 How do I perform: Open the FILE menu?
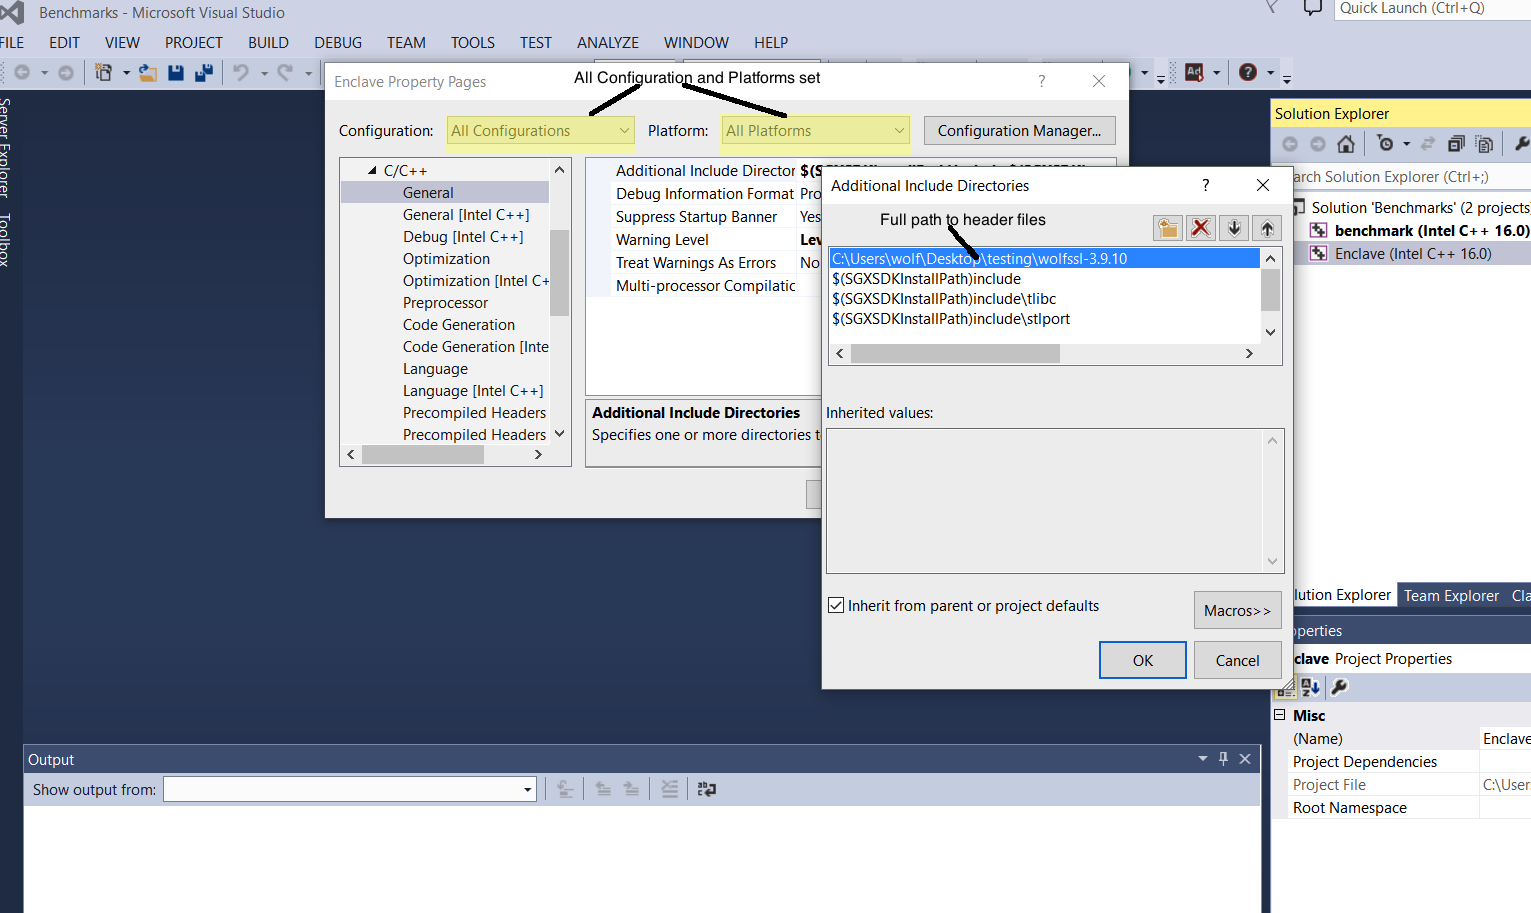pos(12,42)
